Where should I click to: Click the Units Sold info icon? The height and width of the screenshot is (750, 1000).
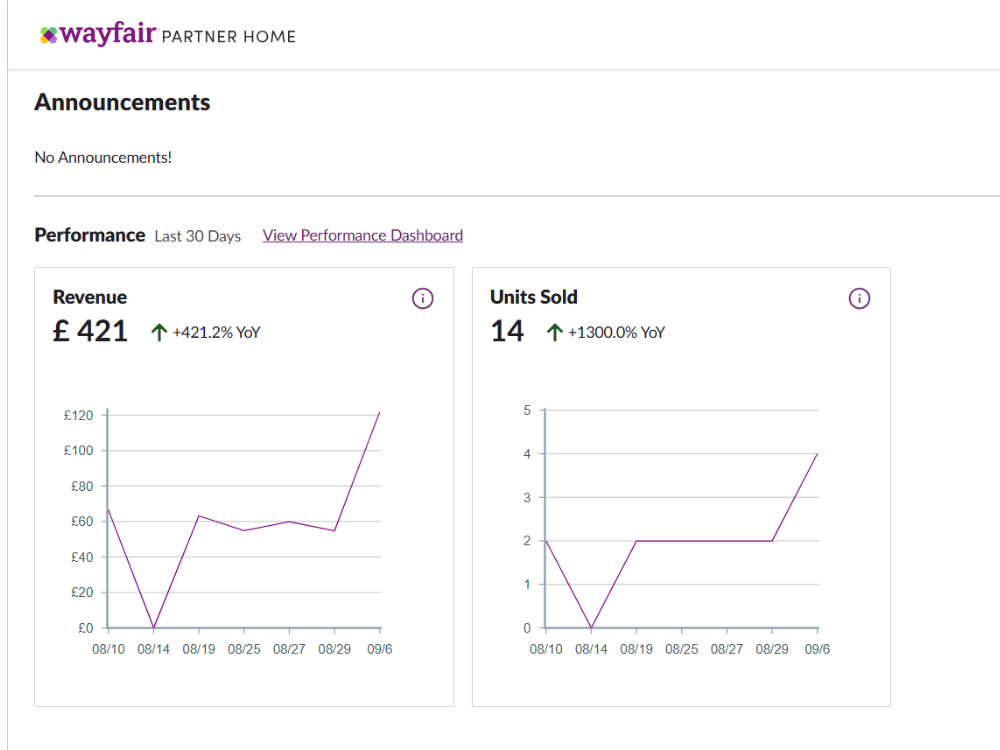pos(859,298)
